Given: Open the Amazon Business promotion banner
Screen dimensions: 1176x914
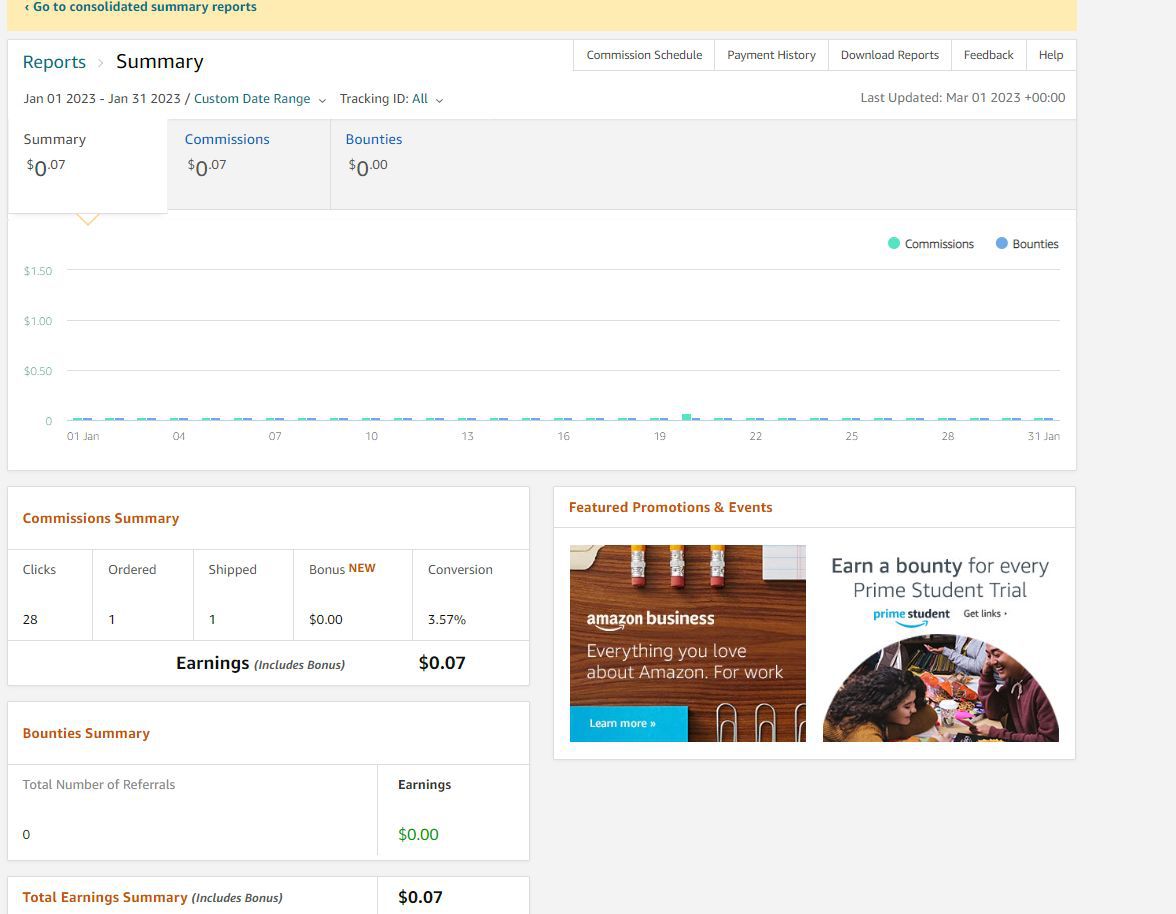Looking at the screenshot, I should point(688,643).
